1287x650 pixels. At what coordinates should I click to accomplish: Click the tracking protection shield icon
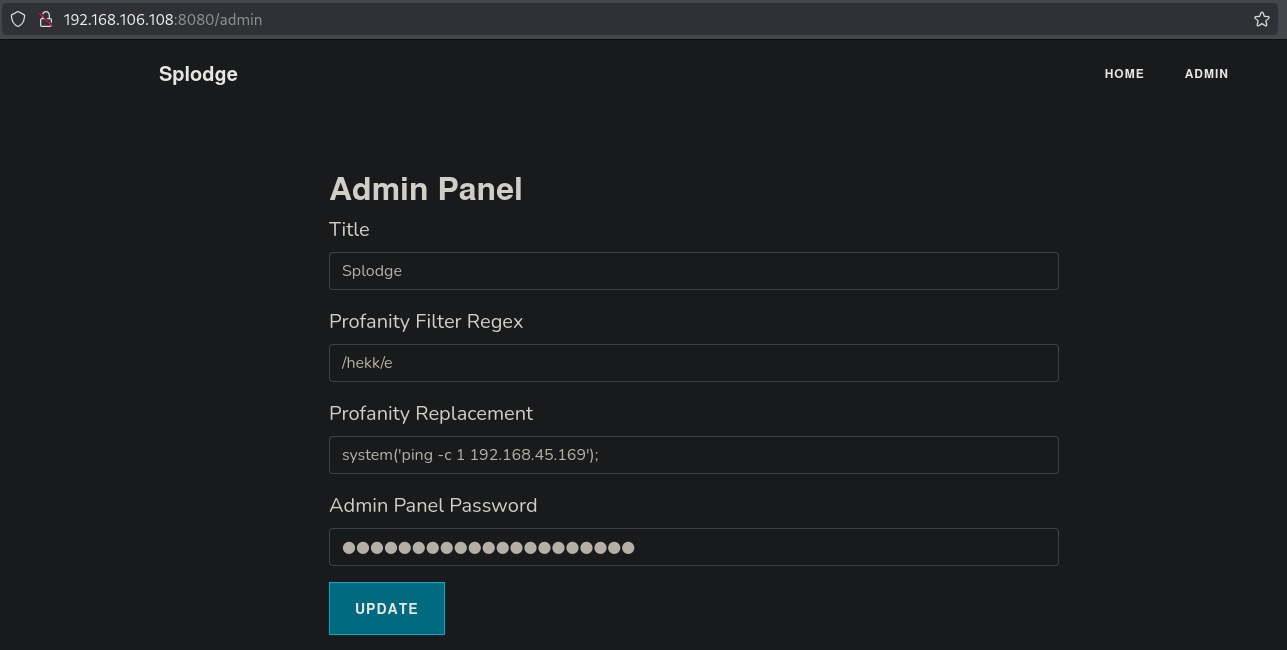click(x=18, y=19)
